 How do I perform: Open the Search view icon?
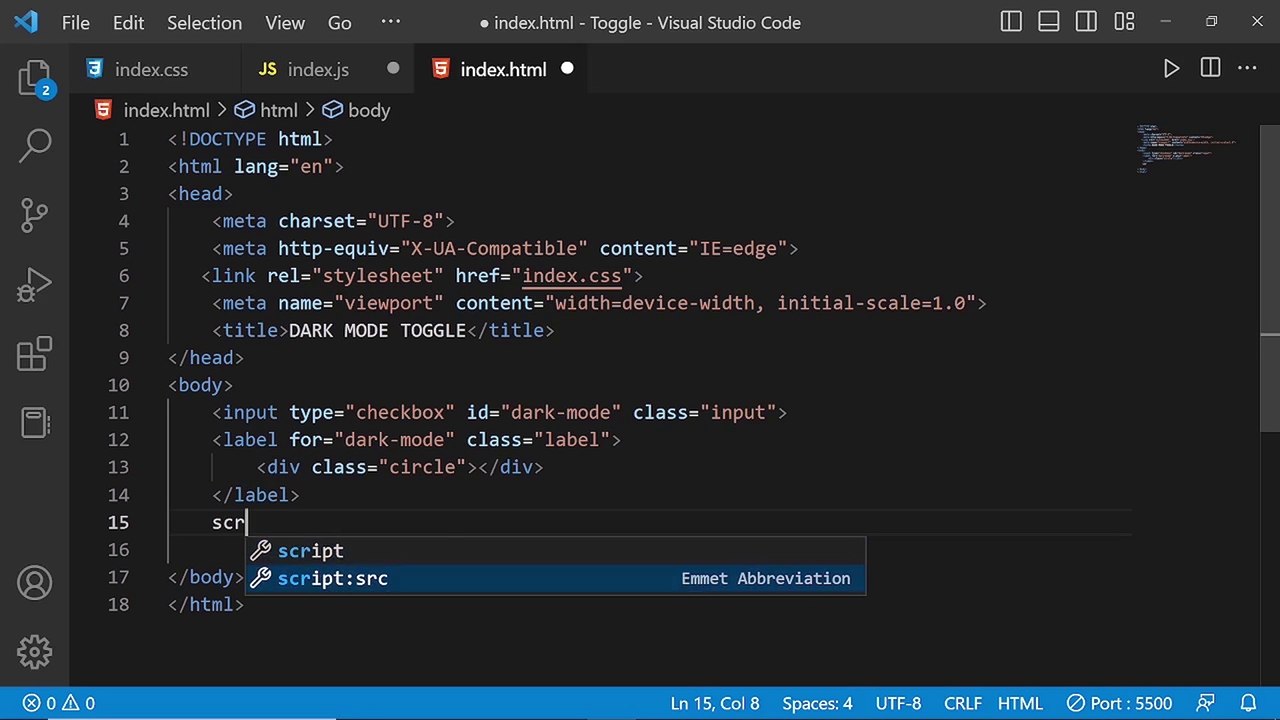point(34,145)
